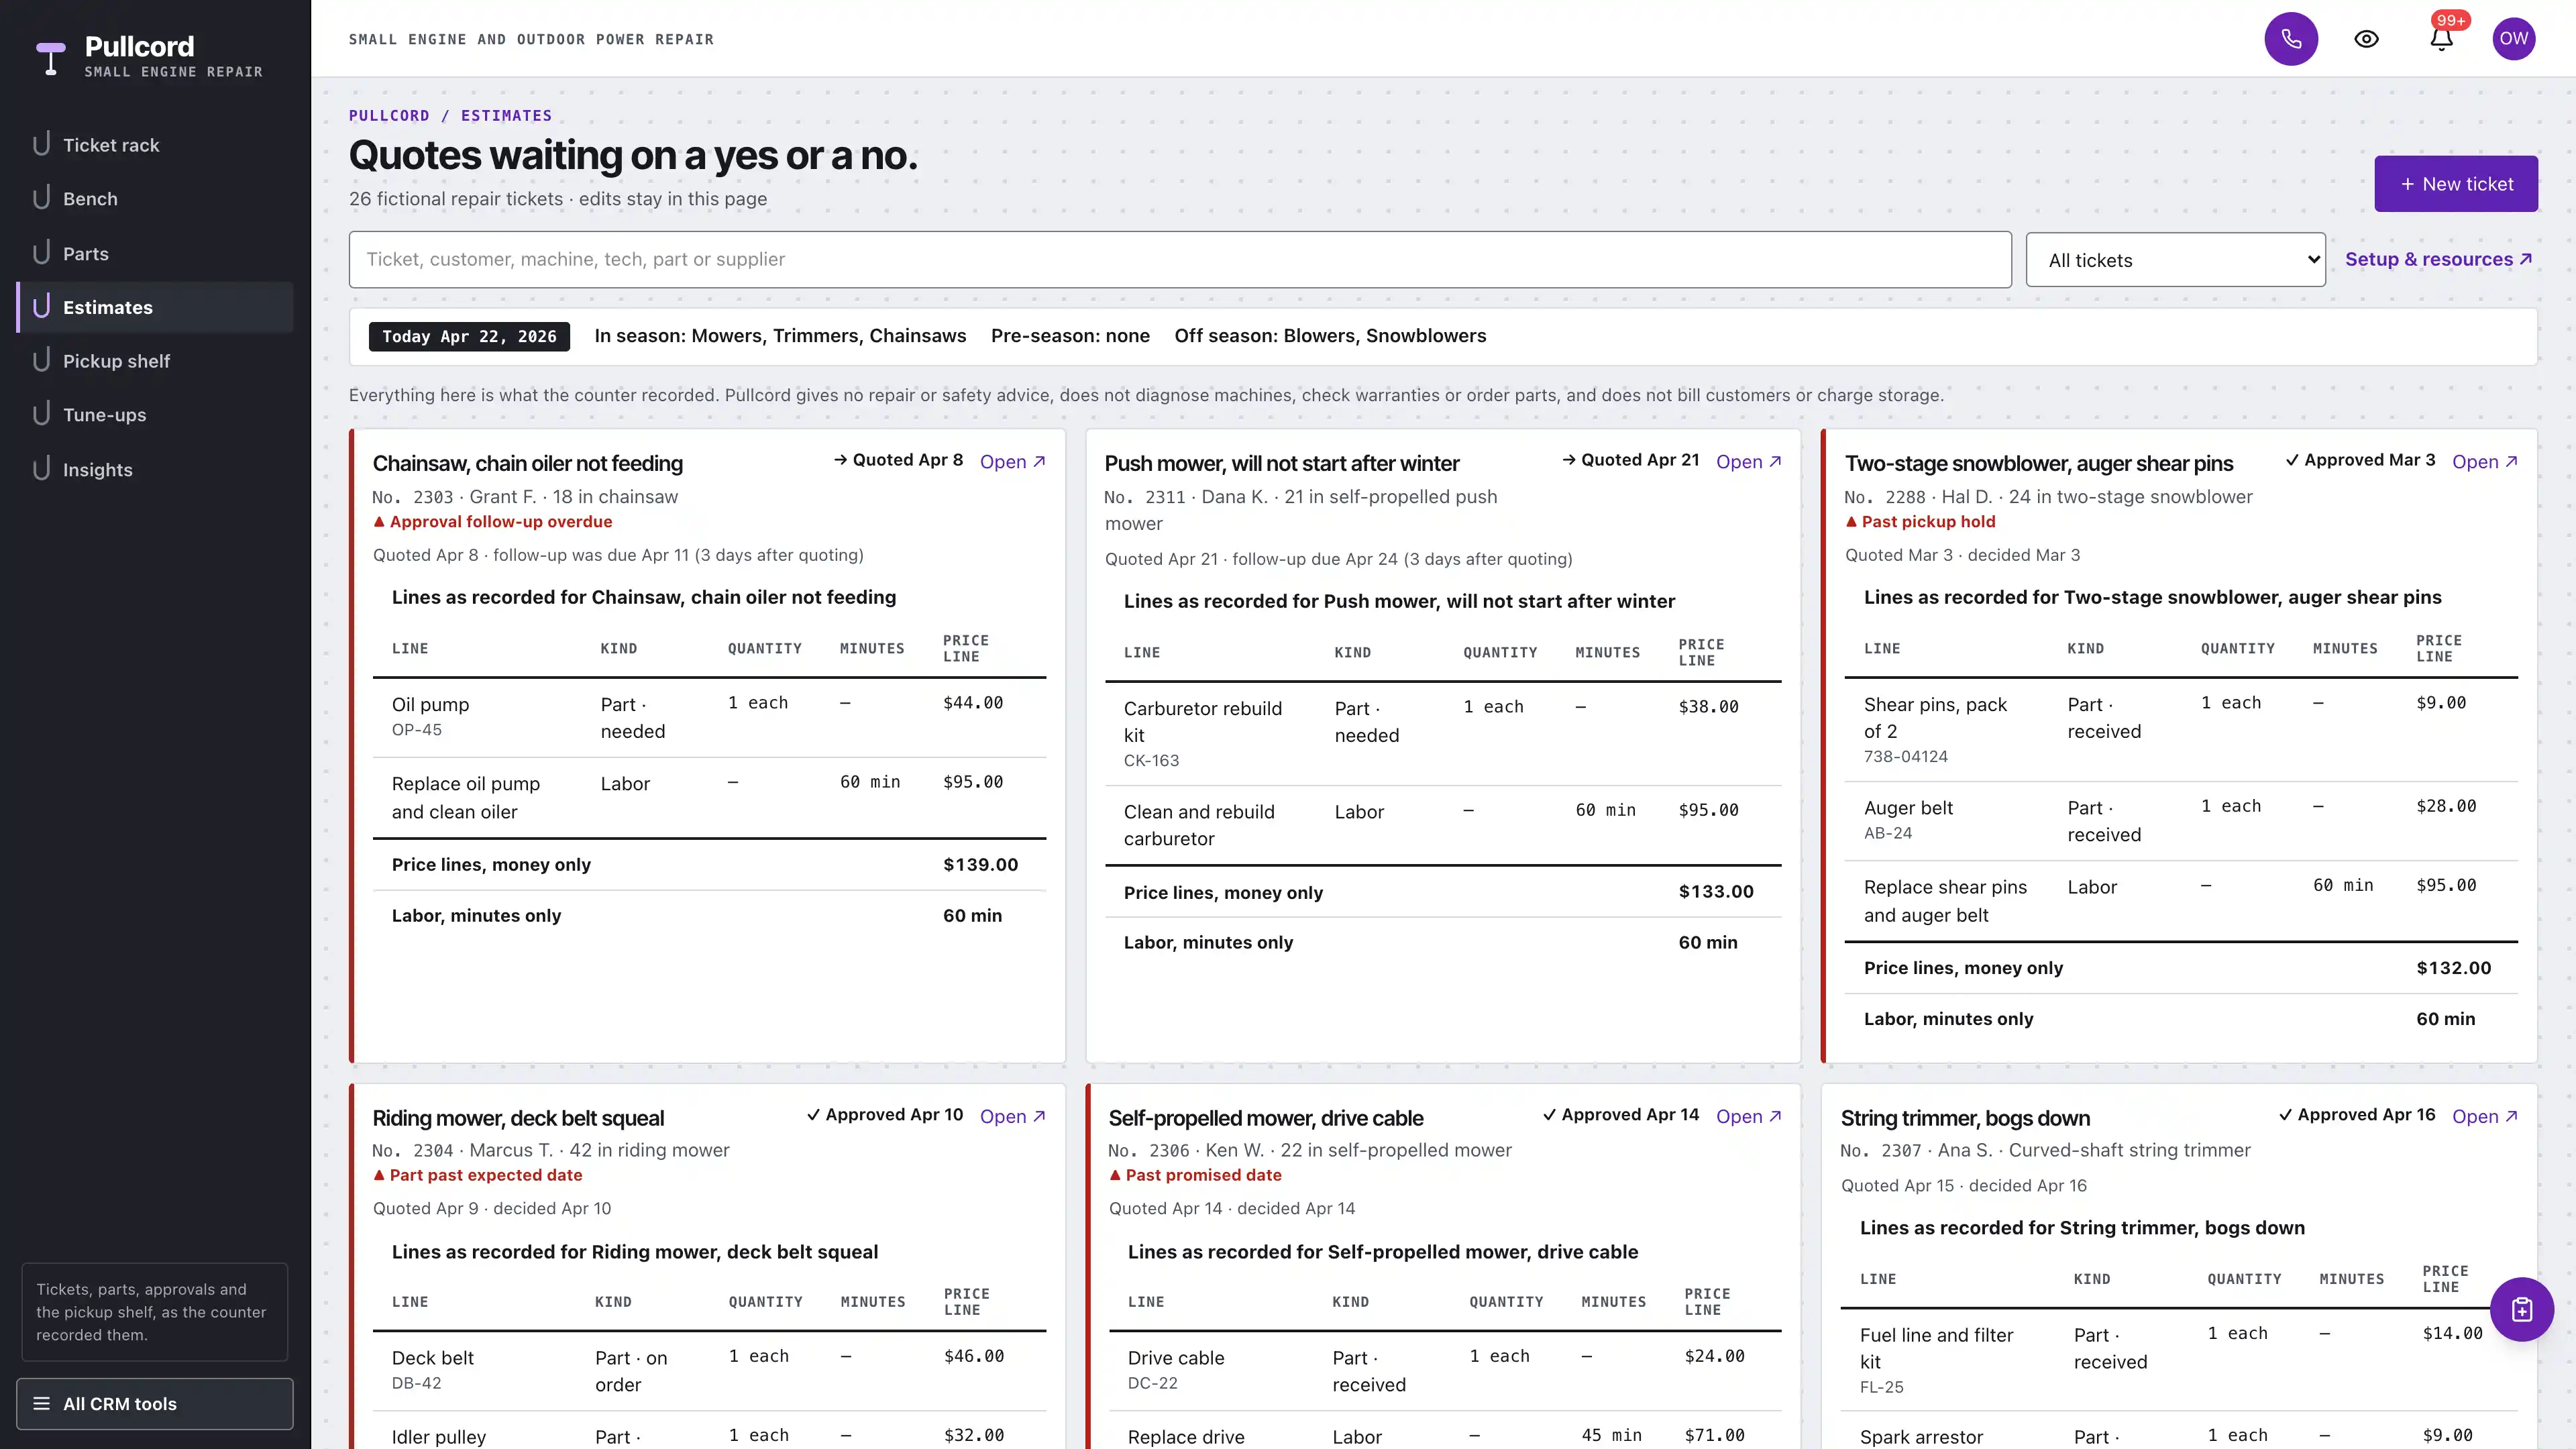
Task: Click the Pickup shelf sidebar icon
Action: pos(41,360)
